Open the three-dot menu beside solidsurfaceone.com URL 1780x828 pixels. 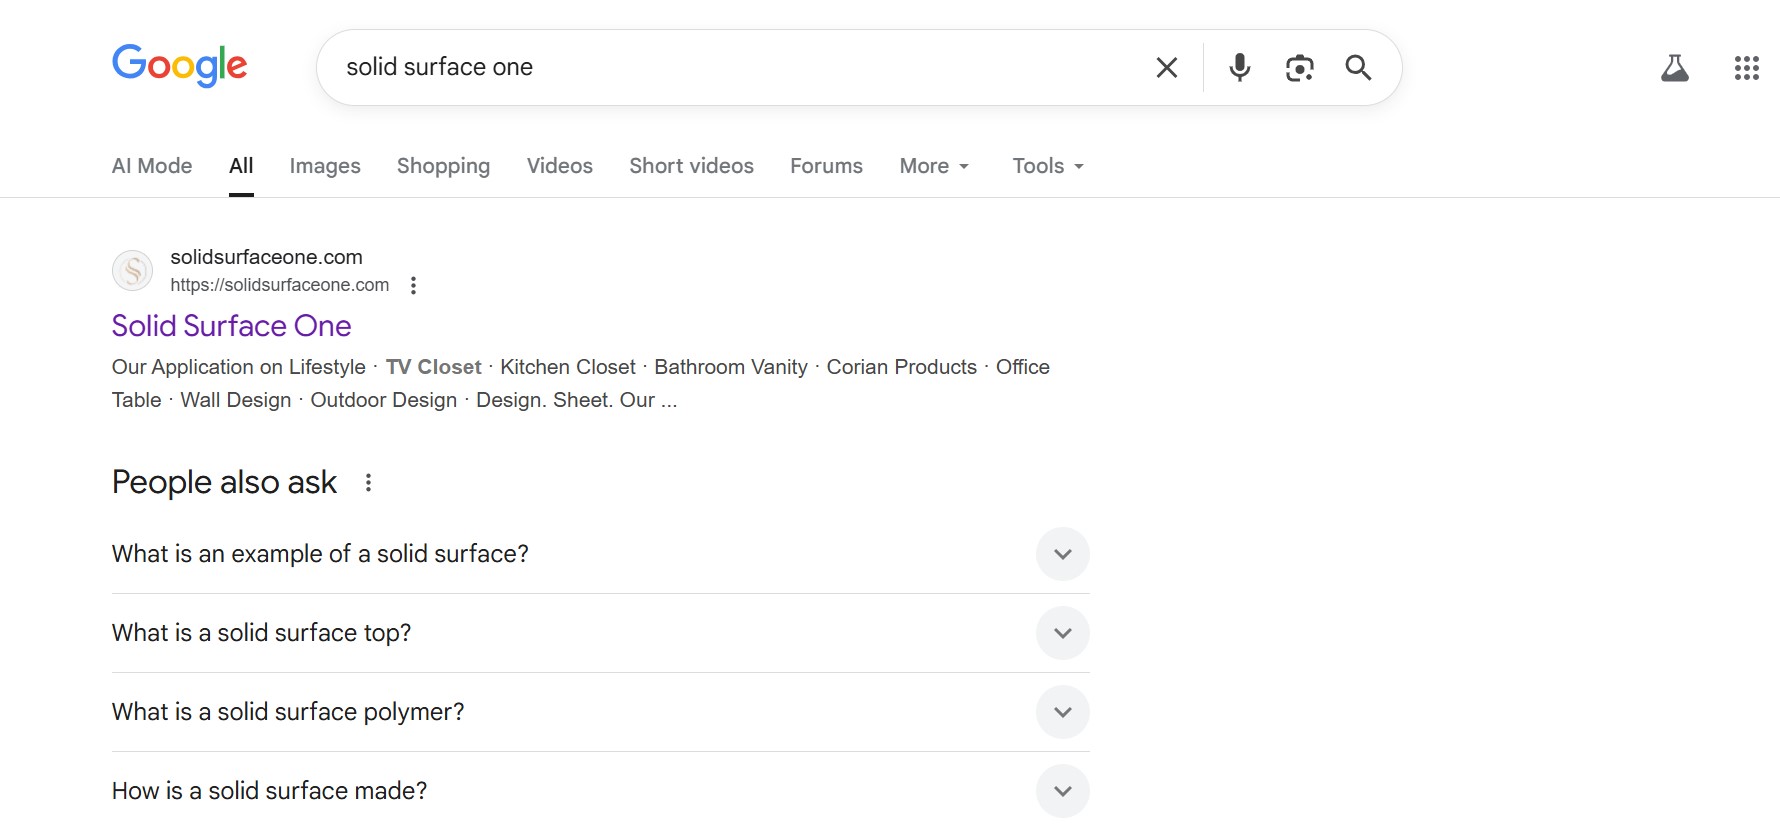tap(413, 286)
